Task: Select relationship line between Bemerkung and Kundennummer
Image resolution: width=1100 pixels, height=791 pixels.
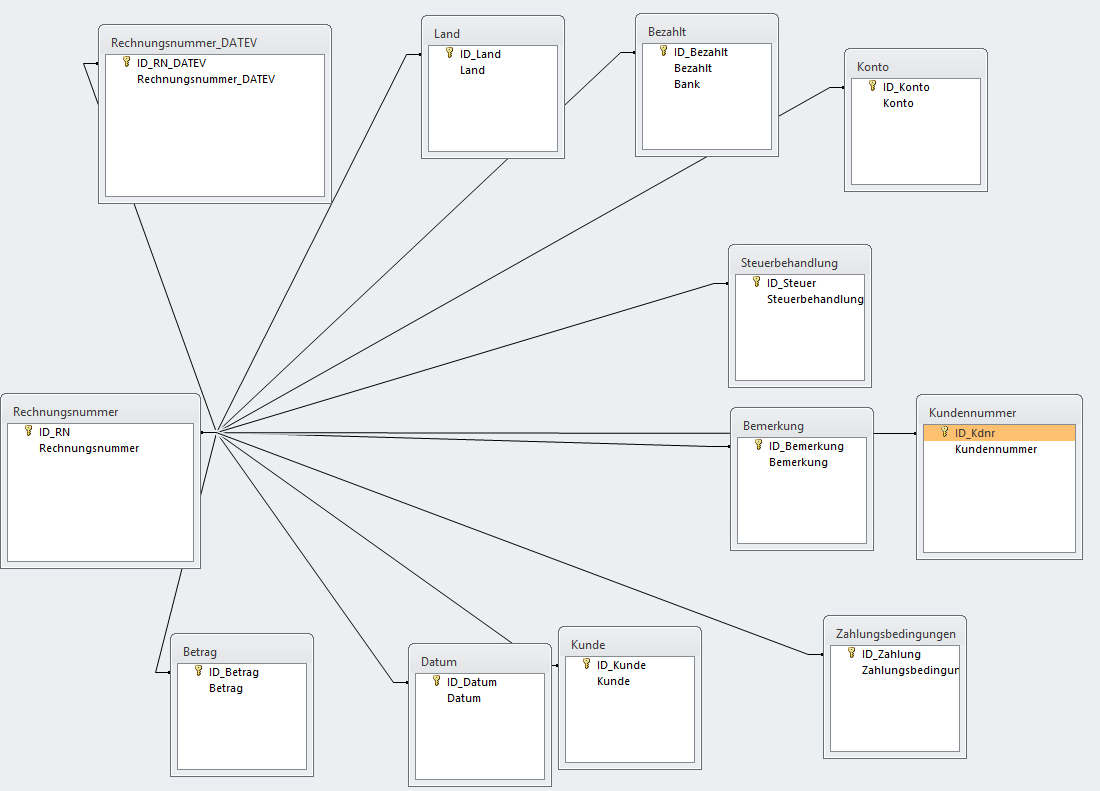Action: pos(894,433)
